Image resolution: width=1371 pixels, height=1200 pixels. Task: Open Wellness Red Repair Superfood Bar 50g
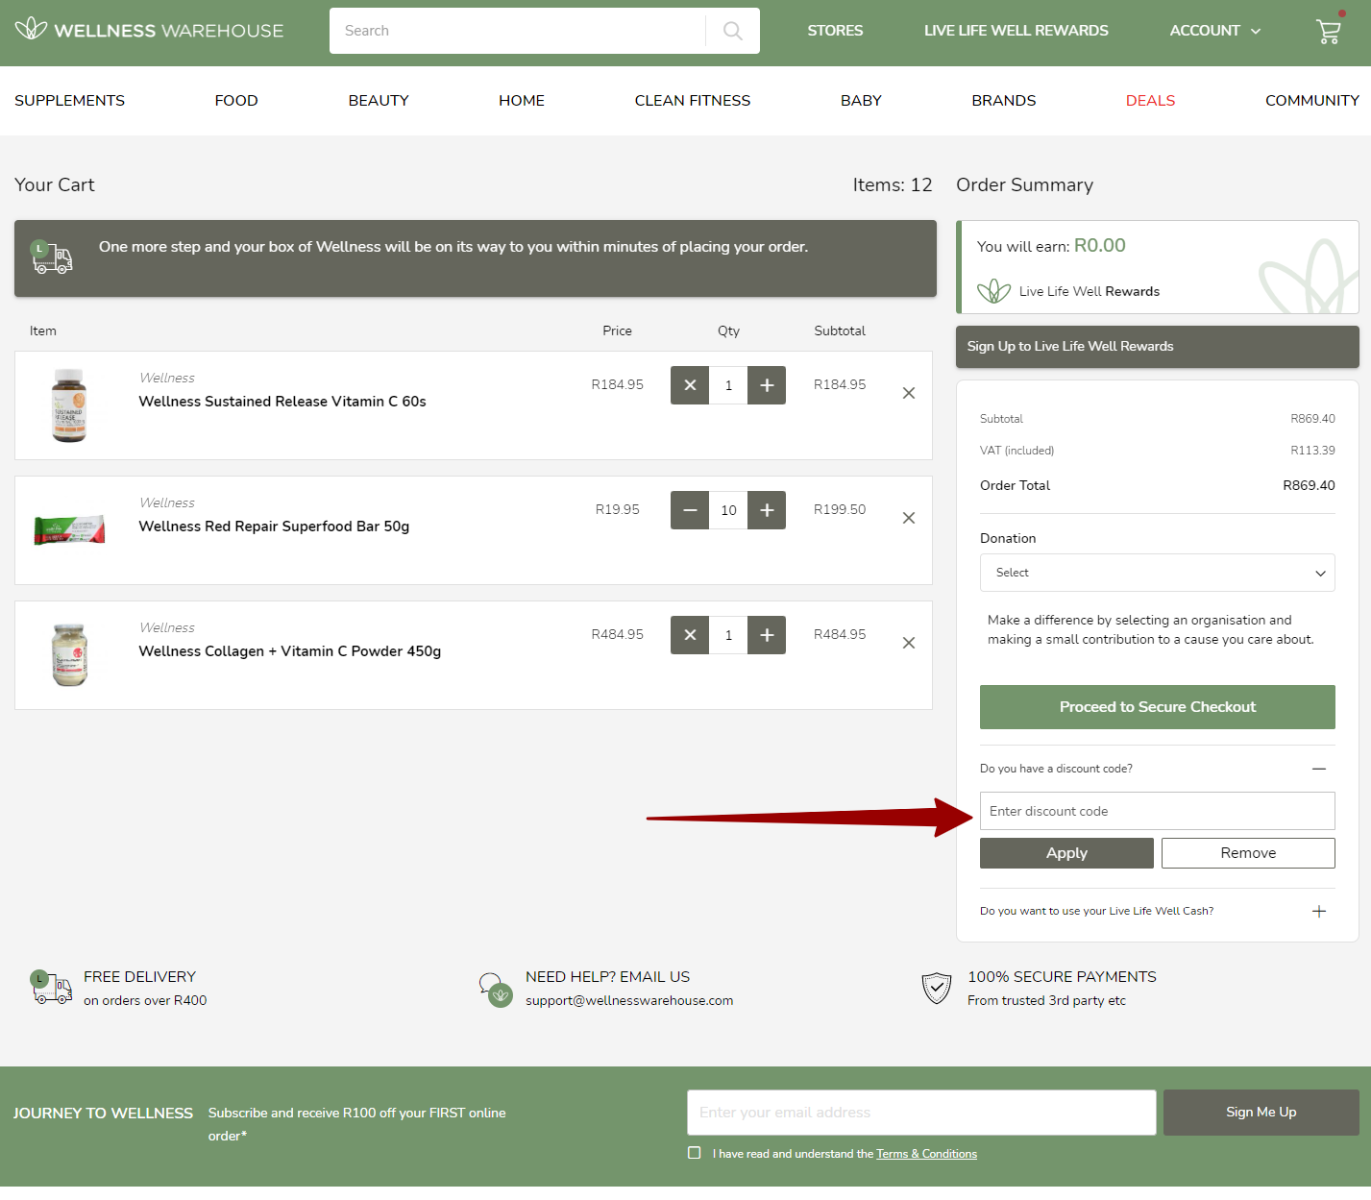[274, 526]
